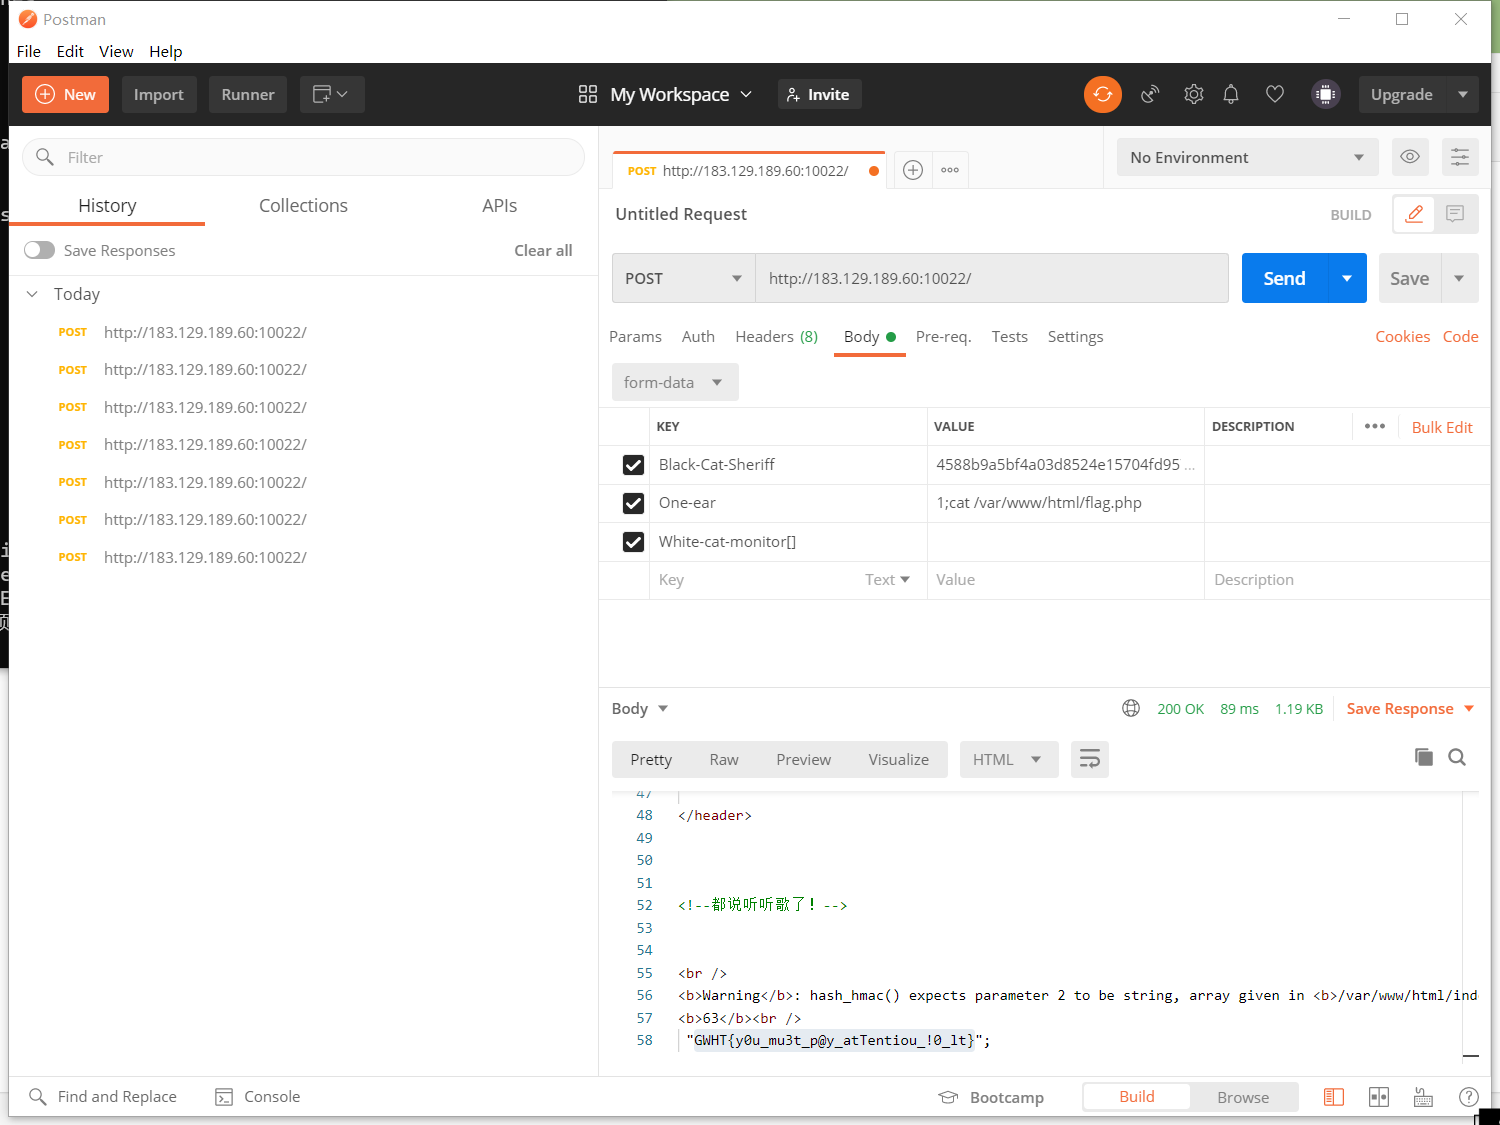Screen dimensions: 1500x1125
Task: Uncheck the Black-Cat-Sheriff row checkbox
Action: 633,465
